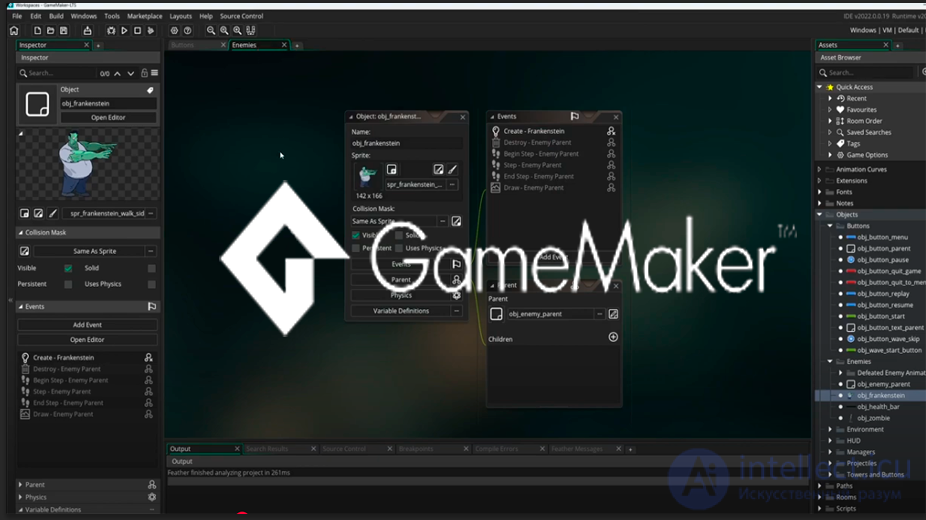The image size is (926, 520).
Task: Open Game Options gear in toolbar
Action: [174, 31]
